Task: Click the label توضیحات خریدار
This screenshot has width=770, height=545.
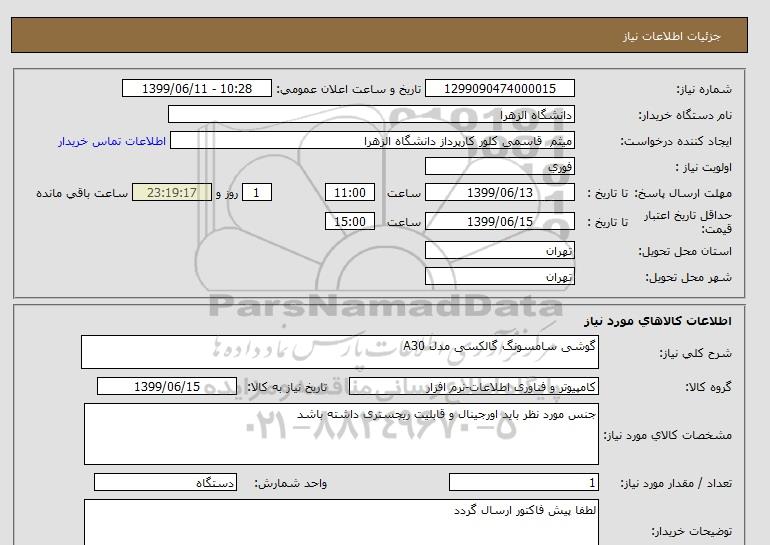Action: pos(691,531)
